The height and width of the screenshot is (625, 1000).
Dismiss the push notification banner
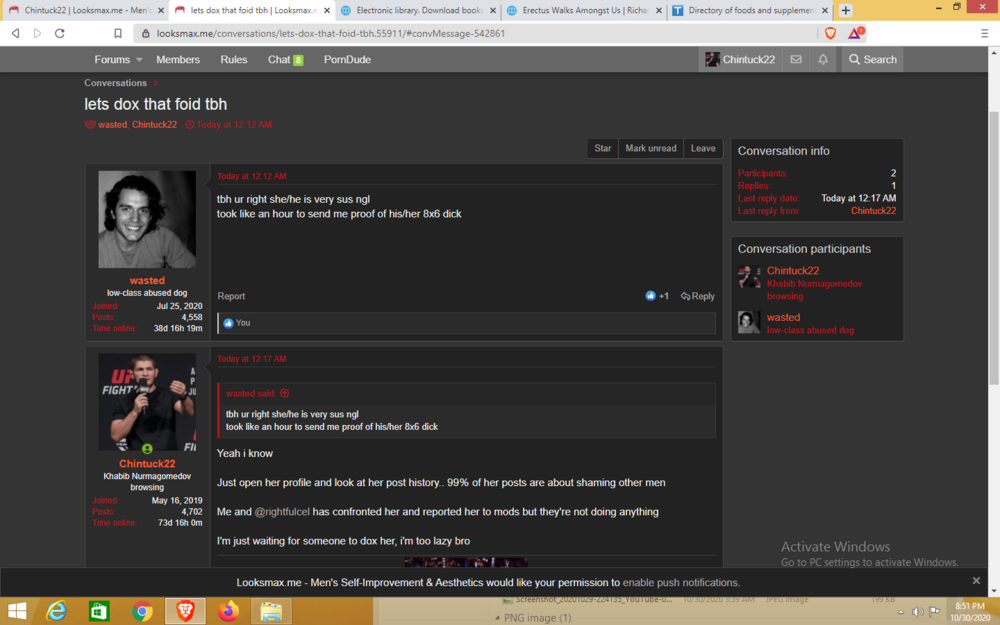[x=976, y=580]
